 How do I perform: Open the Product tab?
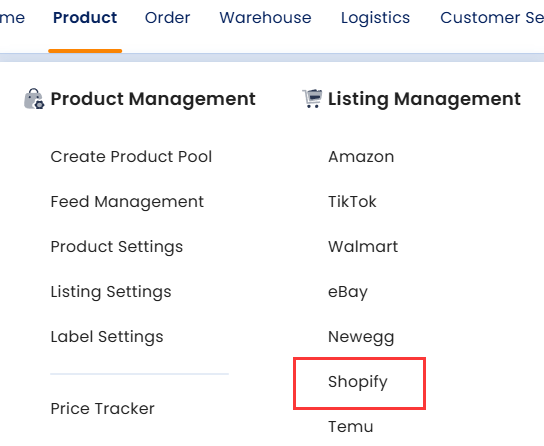click(x=85, y=18)
